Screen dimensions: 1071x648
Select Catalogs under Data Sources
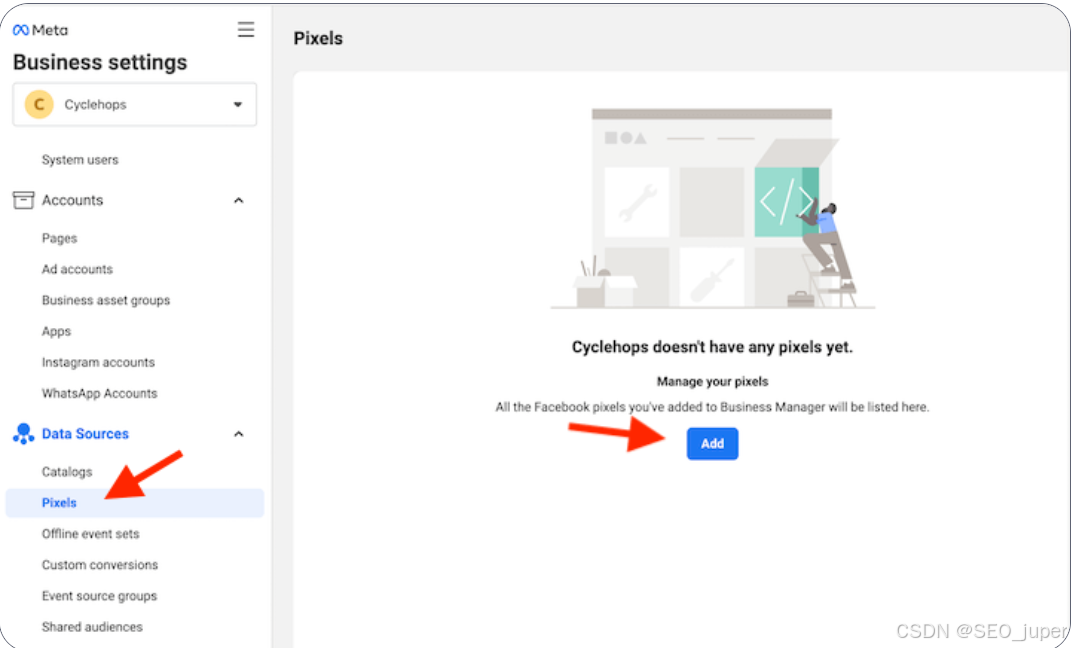click(67, 472)
